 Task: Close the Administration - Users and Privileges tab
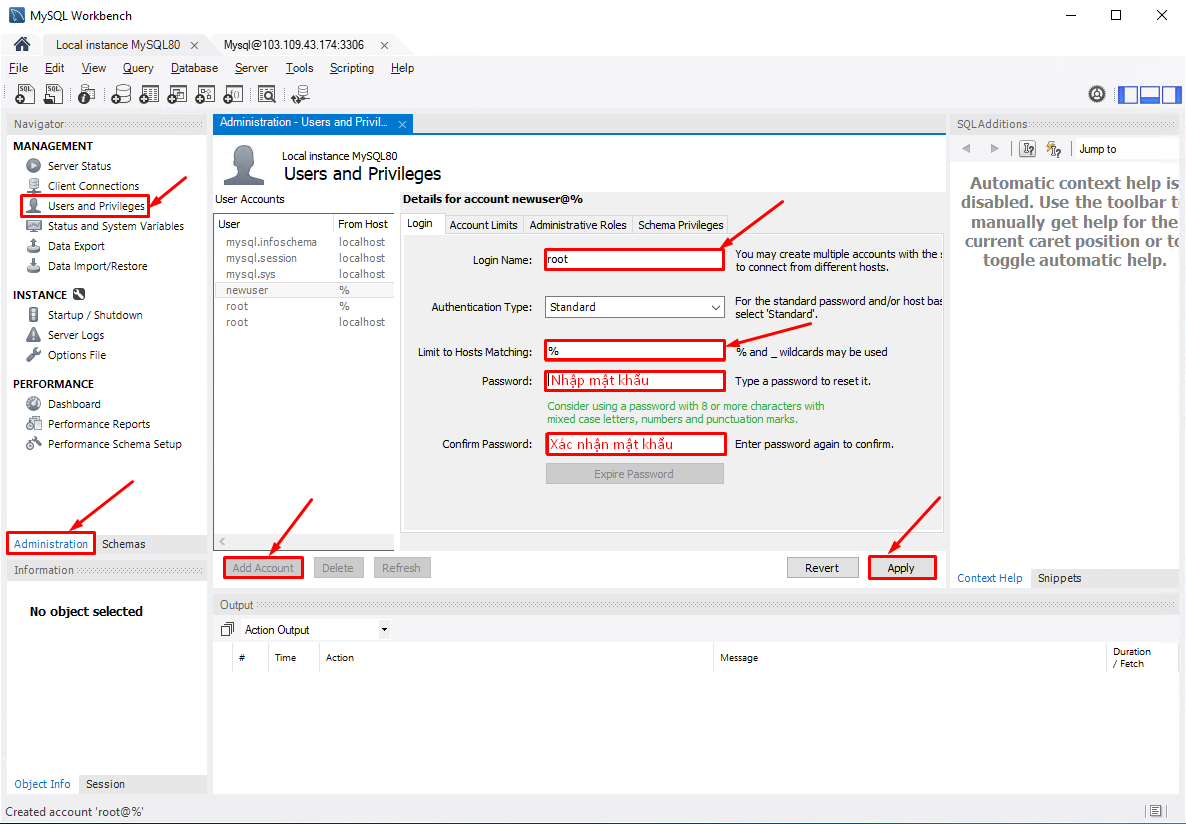[x=402, y=124]
